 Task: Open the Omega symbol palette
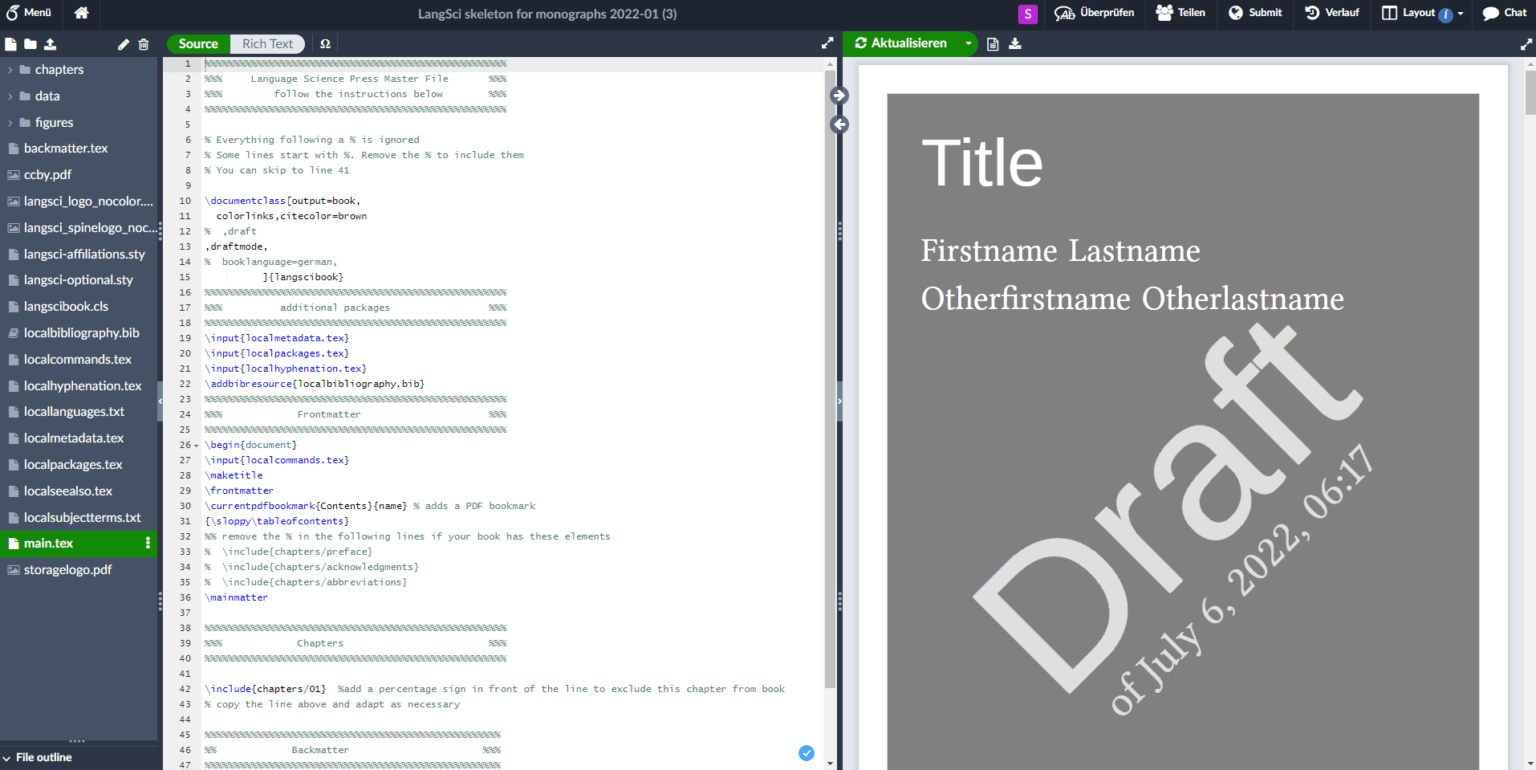325,44
